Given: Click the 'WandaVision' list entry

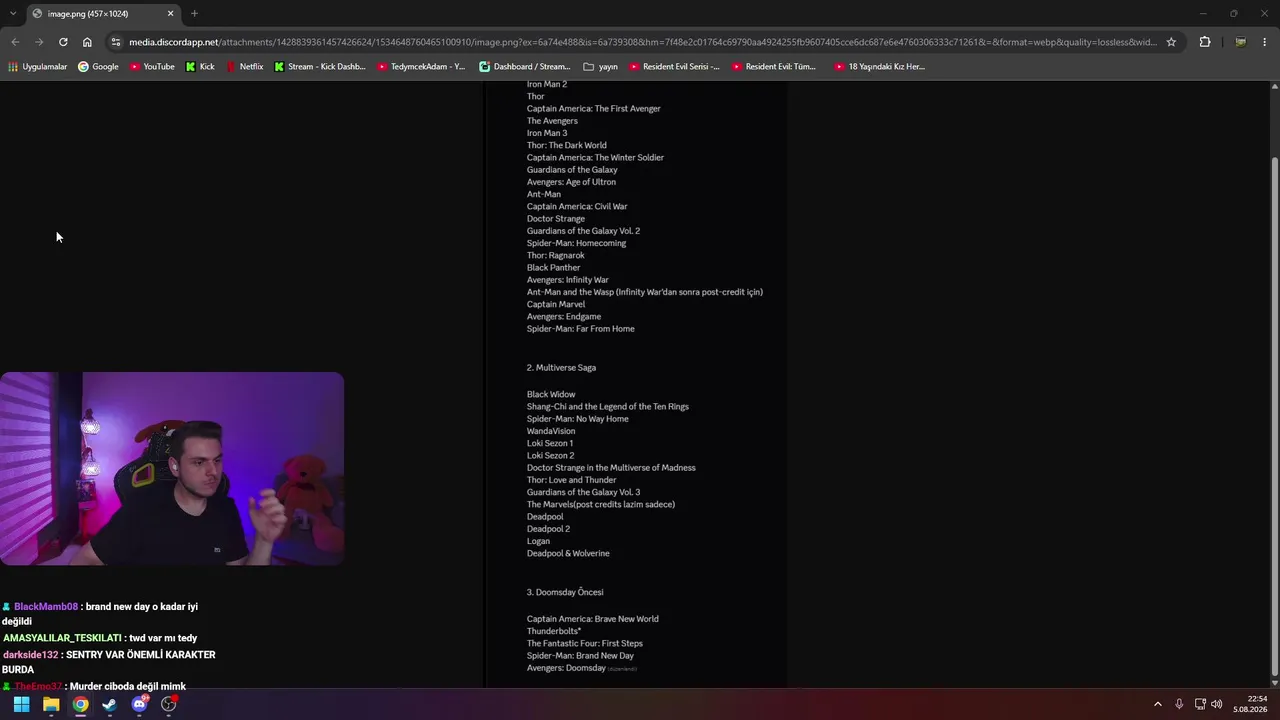Looking at the screenshot, I should (x=551, y=432).
